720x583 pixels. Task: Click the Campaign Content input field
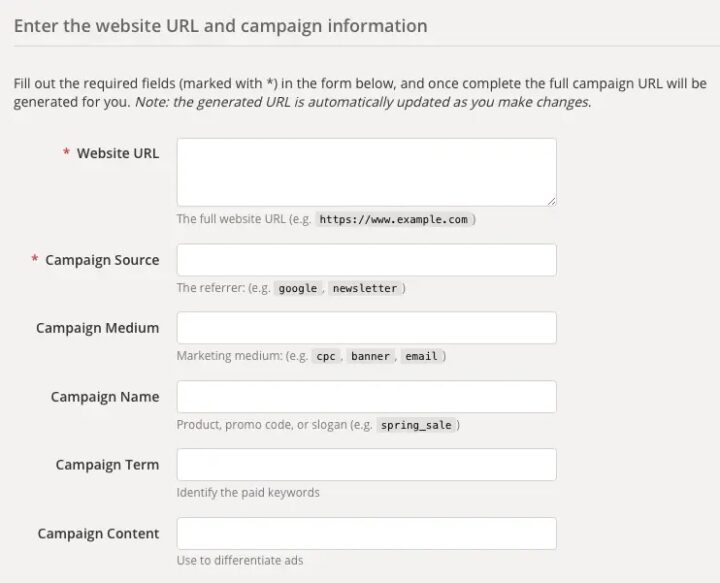click(x=366, y=533)
